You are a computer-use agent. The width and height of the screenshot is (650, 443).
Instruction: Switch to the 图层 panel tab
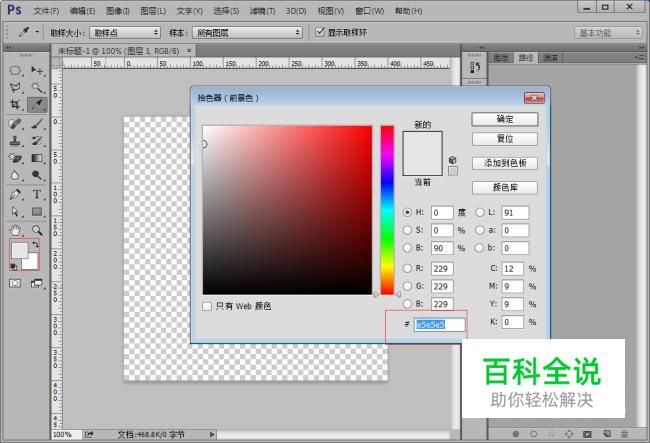click(x=501, y=58)
